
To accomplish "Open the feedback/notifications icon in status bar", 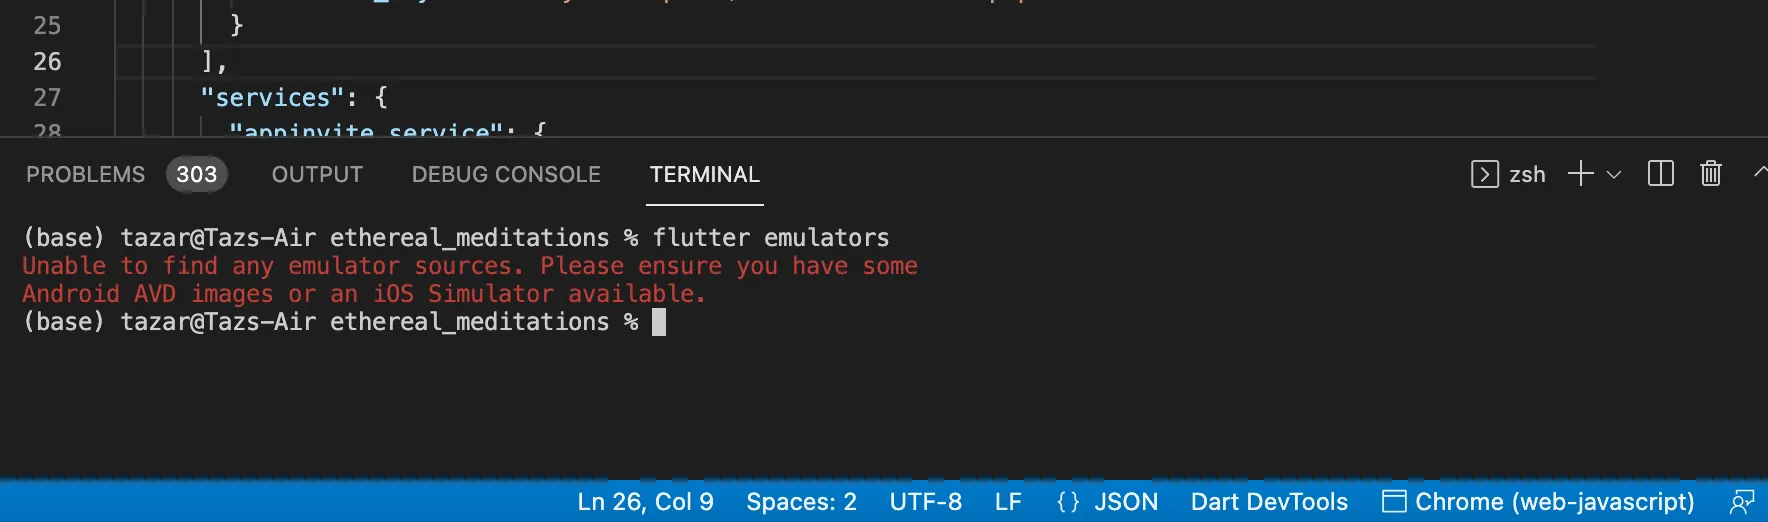I will coord(1742,501).
